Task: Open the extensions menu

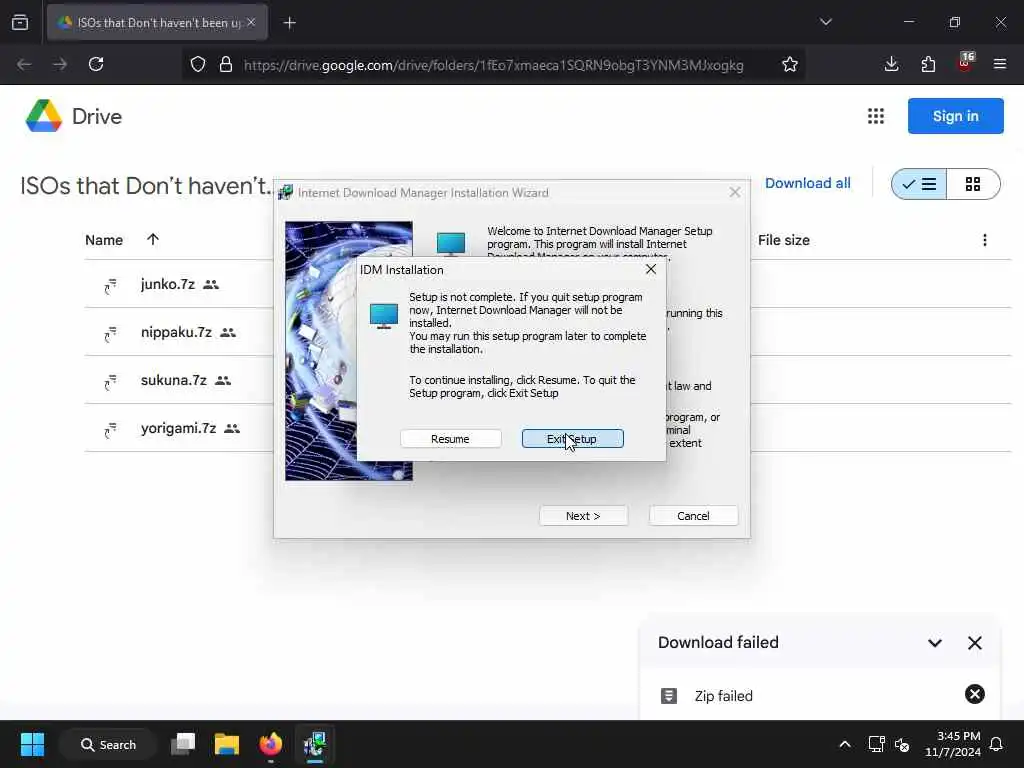Action: (x=928, y=64)
